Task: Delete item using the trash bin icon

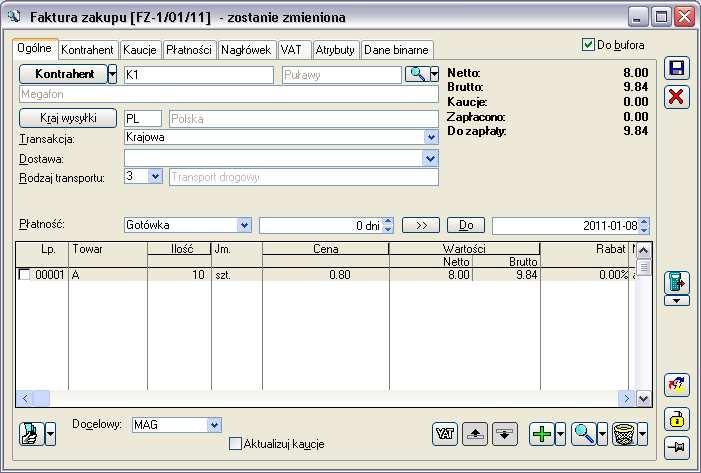Action: [625, 434]
